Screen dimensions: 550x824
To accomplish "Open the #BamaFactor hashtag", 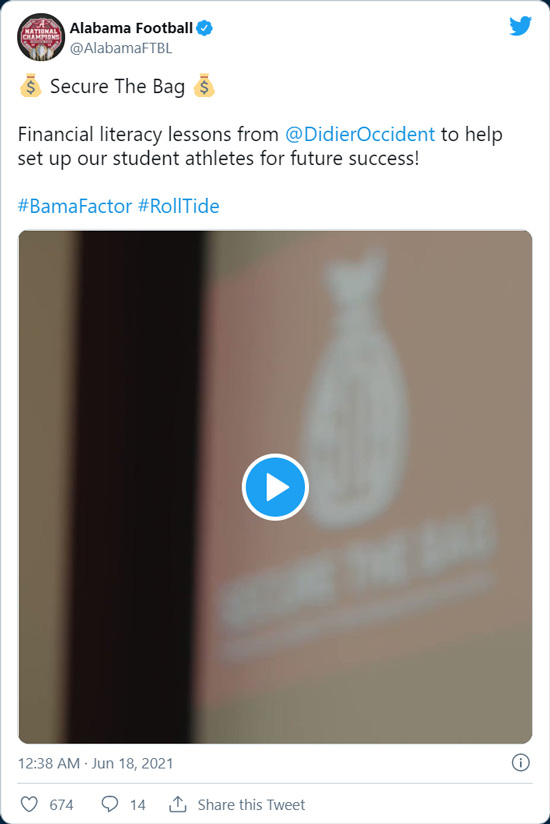I will (x=75, y=206).
